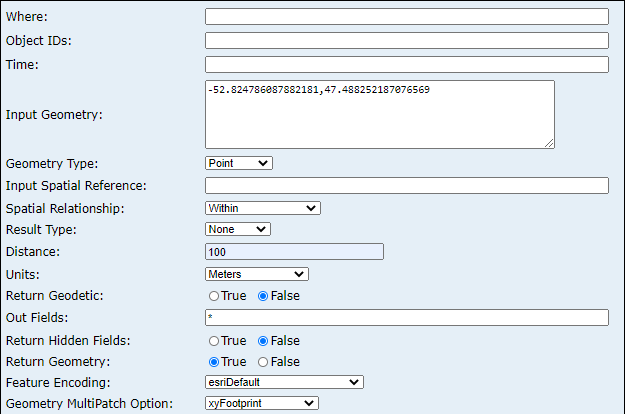This screenshot has height=414, width=625.
Task: Grab the Input Geometry textarea resize handle
Action: click(x=549, y=143)
